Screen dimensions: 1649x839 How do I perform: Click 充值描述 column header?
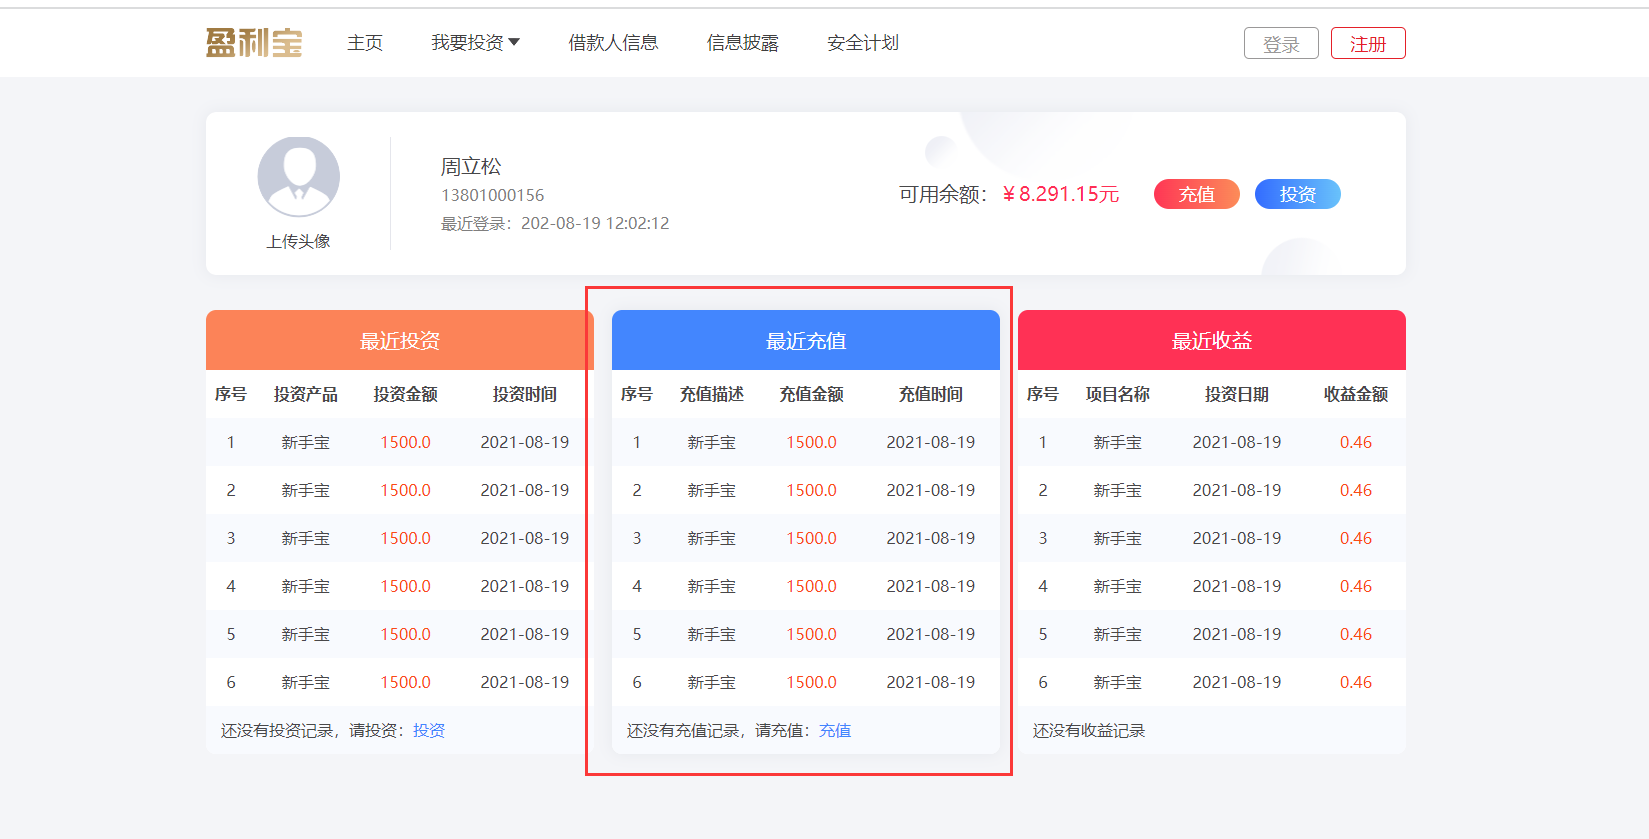(x=712, y=394)
